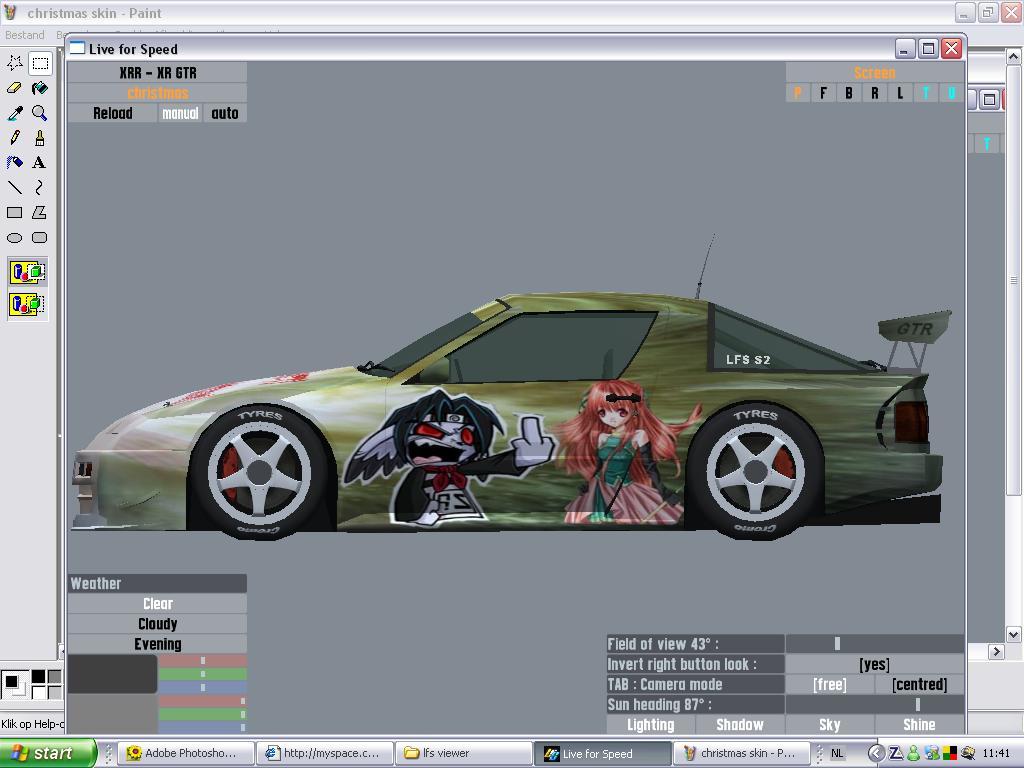
Task: Switch to myspace browser taskbar button
Action: 323,753
